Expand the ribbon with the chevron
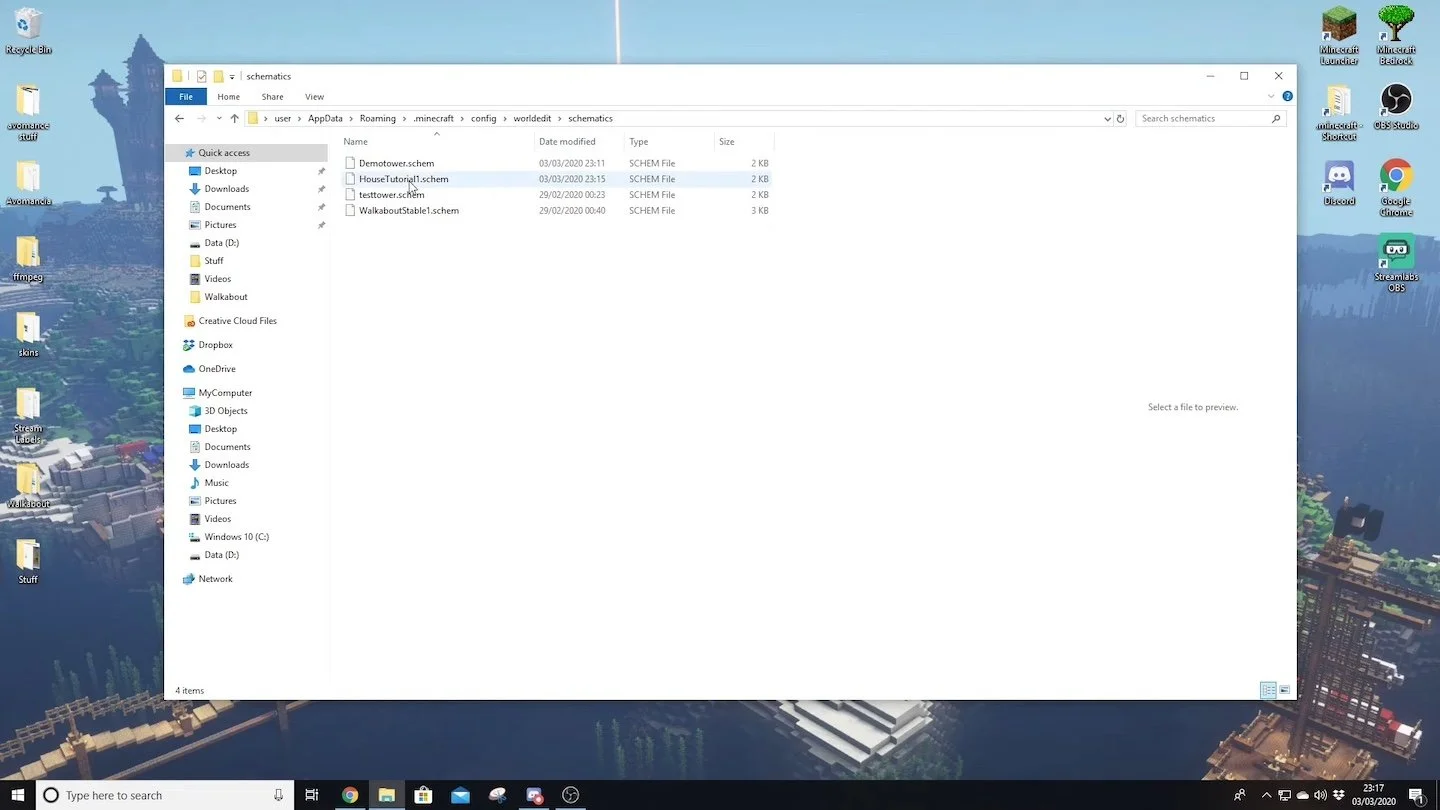Image resolution: width=1440 pixels, height=810 pixels. [1271, 96]
